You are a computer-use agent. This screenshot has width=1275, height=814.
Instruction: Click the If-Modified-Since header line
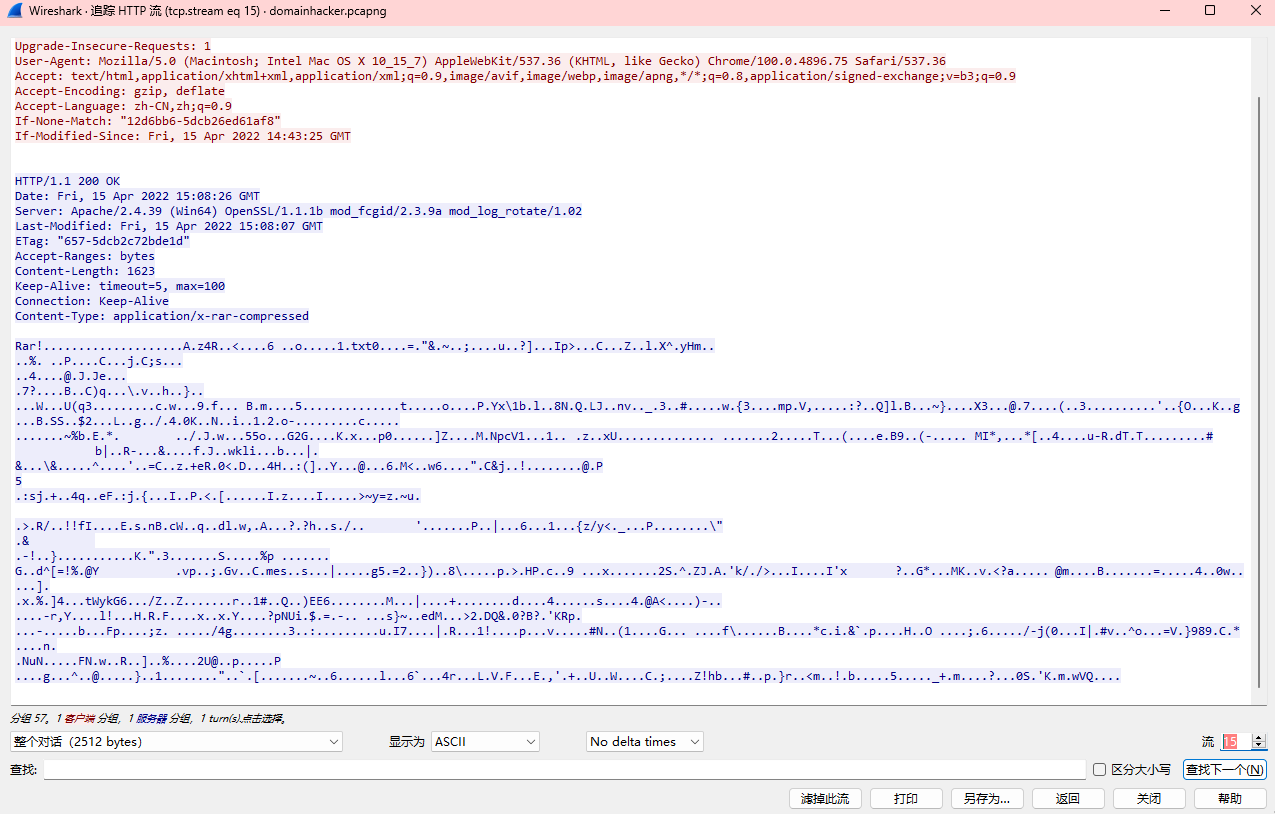click(183, 136)
